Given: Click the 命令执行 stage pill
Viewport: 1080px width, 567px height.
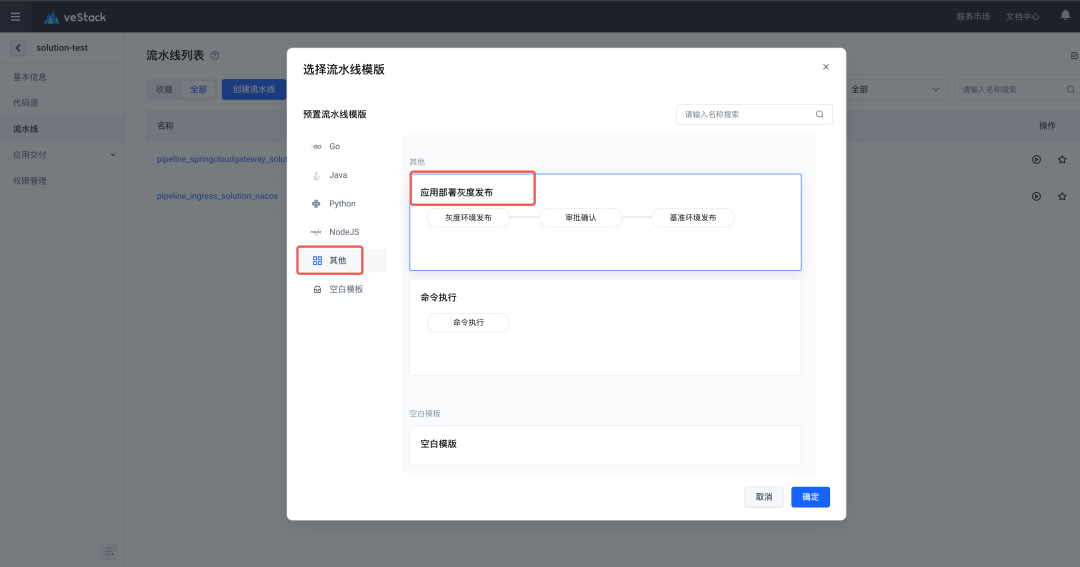Looking at the screenshot, I should click(x=468, y=322).
